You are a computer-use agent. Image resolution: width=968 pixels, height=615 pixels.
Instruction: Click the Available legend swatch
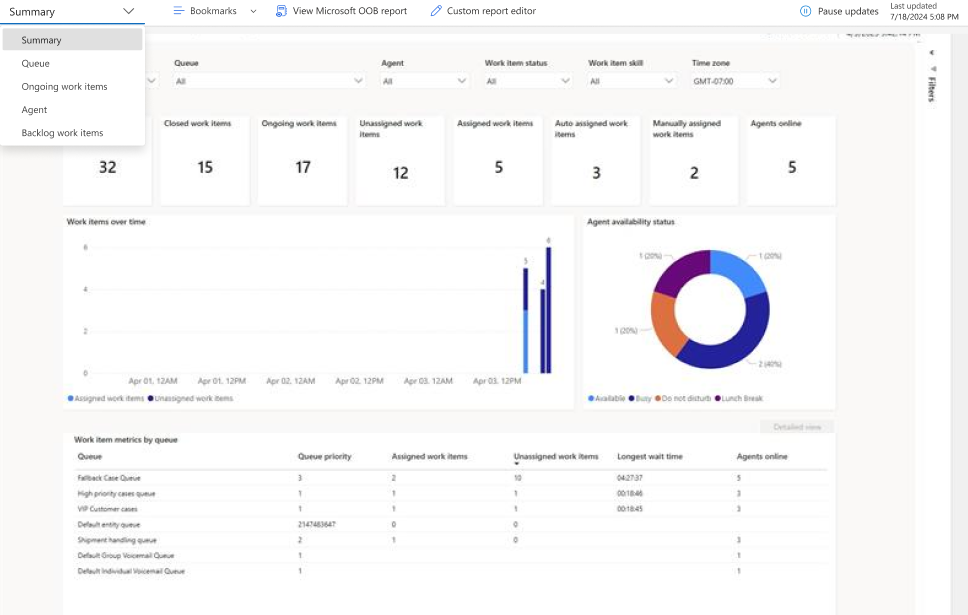(x=591, y=398)
